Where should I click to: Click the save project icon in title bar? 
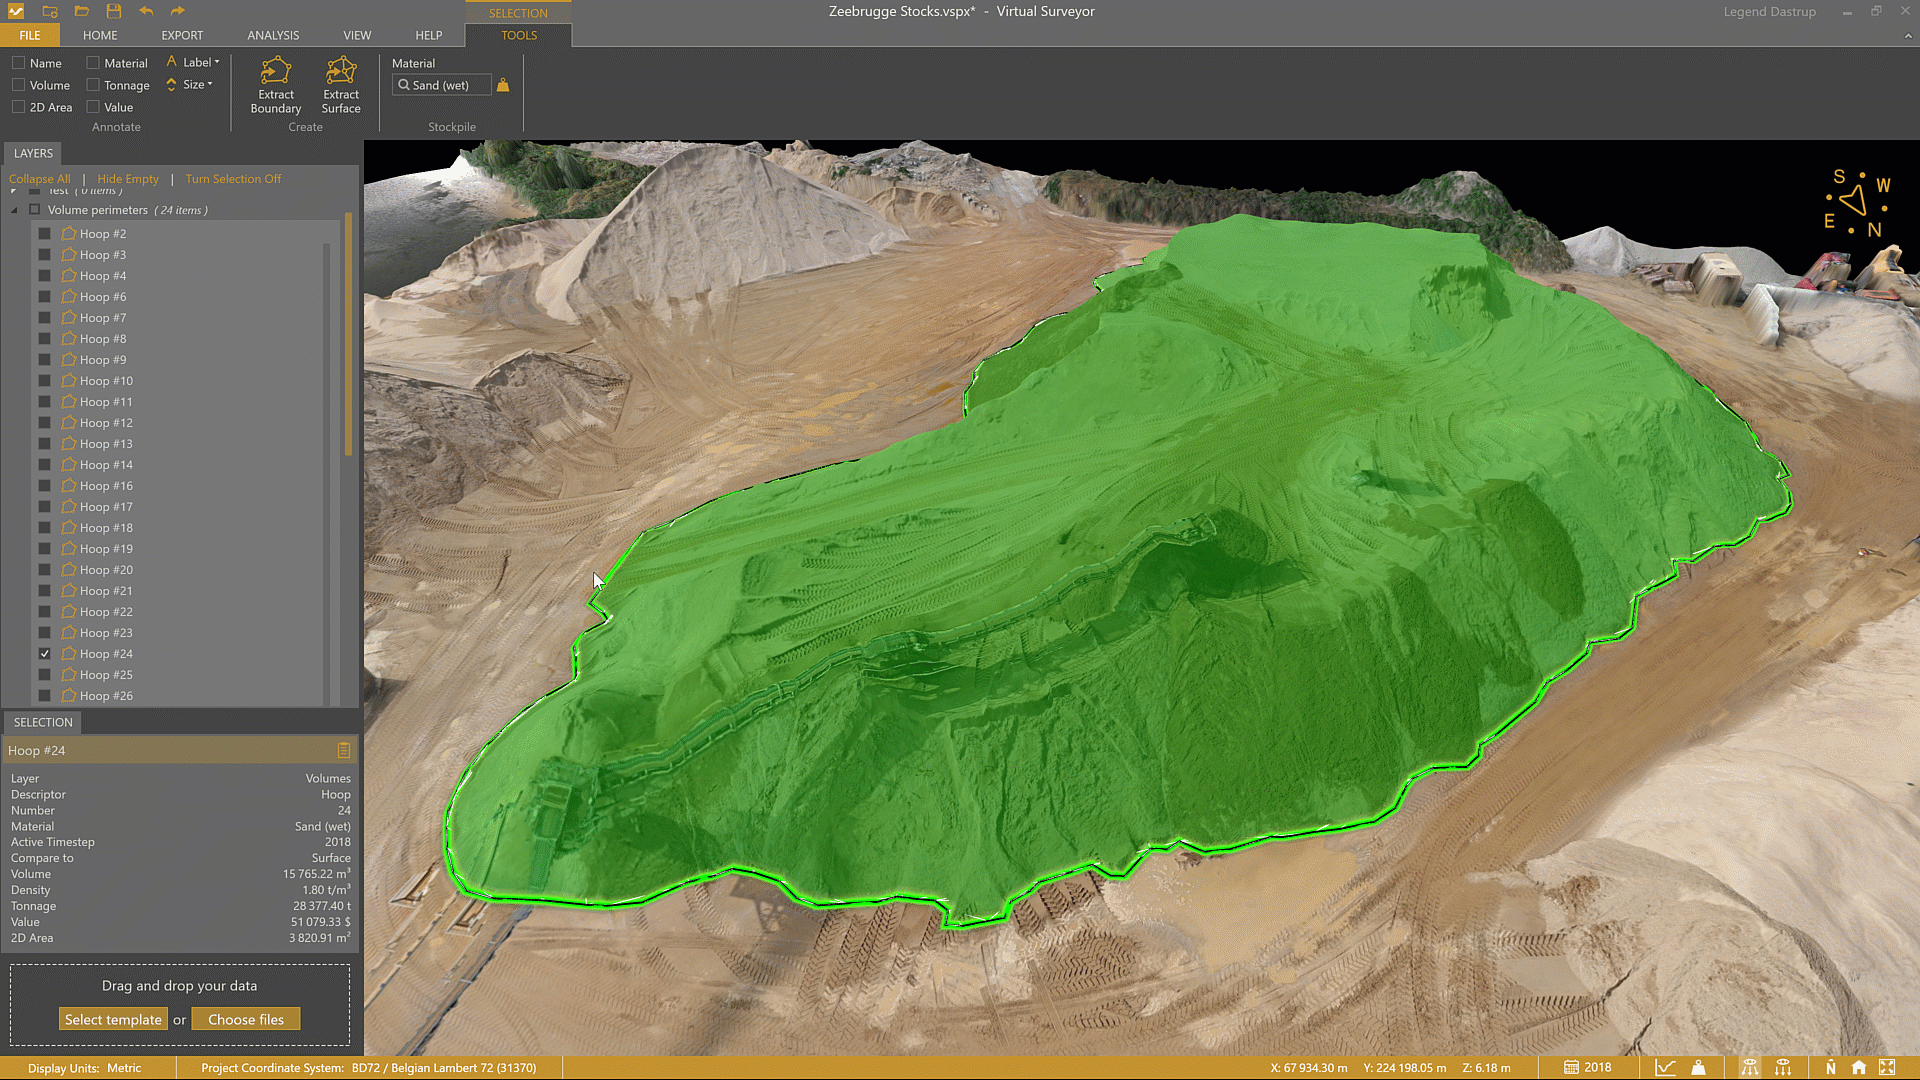pyautogui.click(x=113, y=11)
